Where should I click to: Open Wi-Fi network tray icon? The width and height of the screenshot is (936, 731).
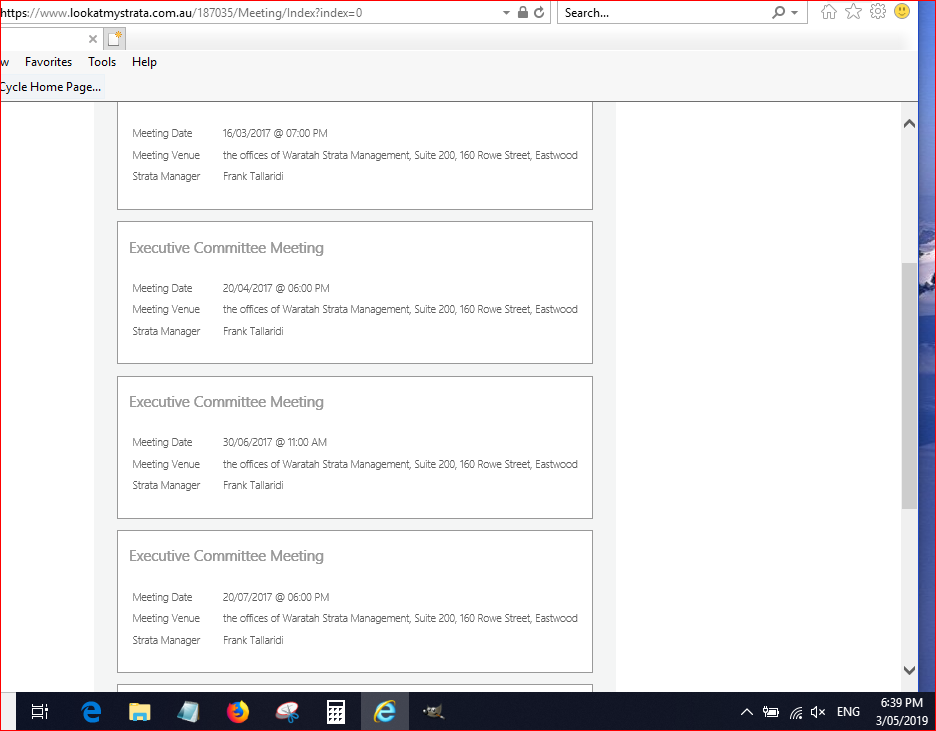(796, 712)
